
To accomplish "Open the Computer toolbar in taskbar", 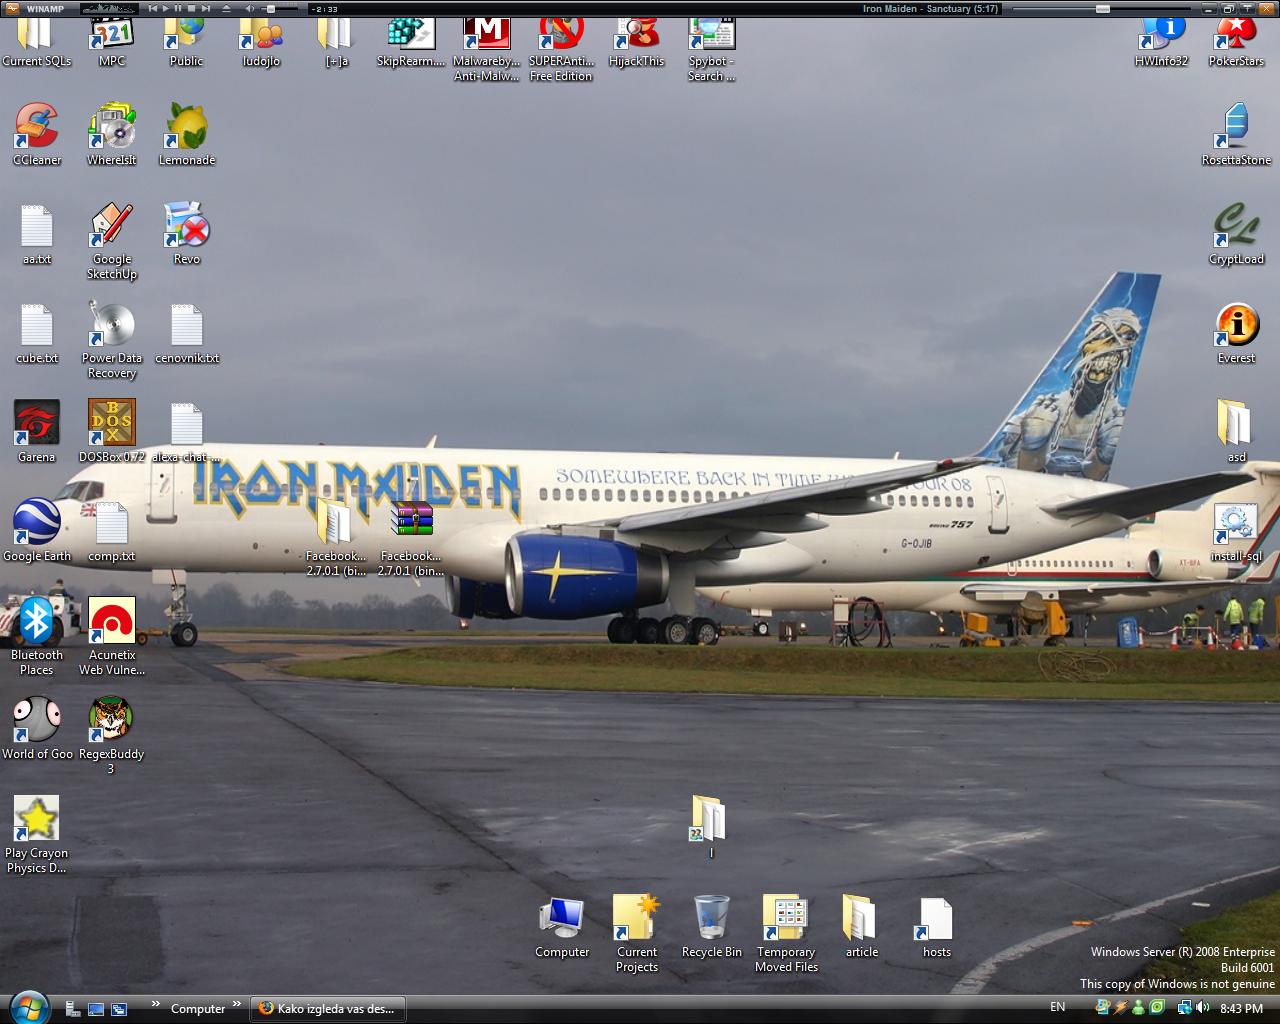I will 198,1009.
